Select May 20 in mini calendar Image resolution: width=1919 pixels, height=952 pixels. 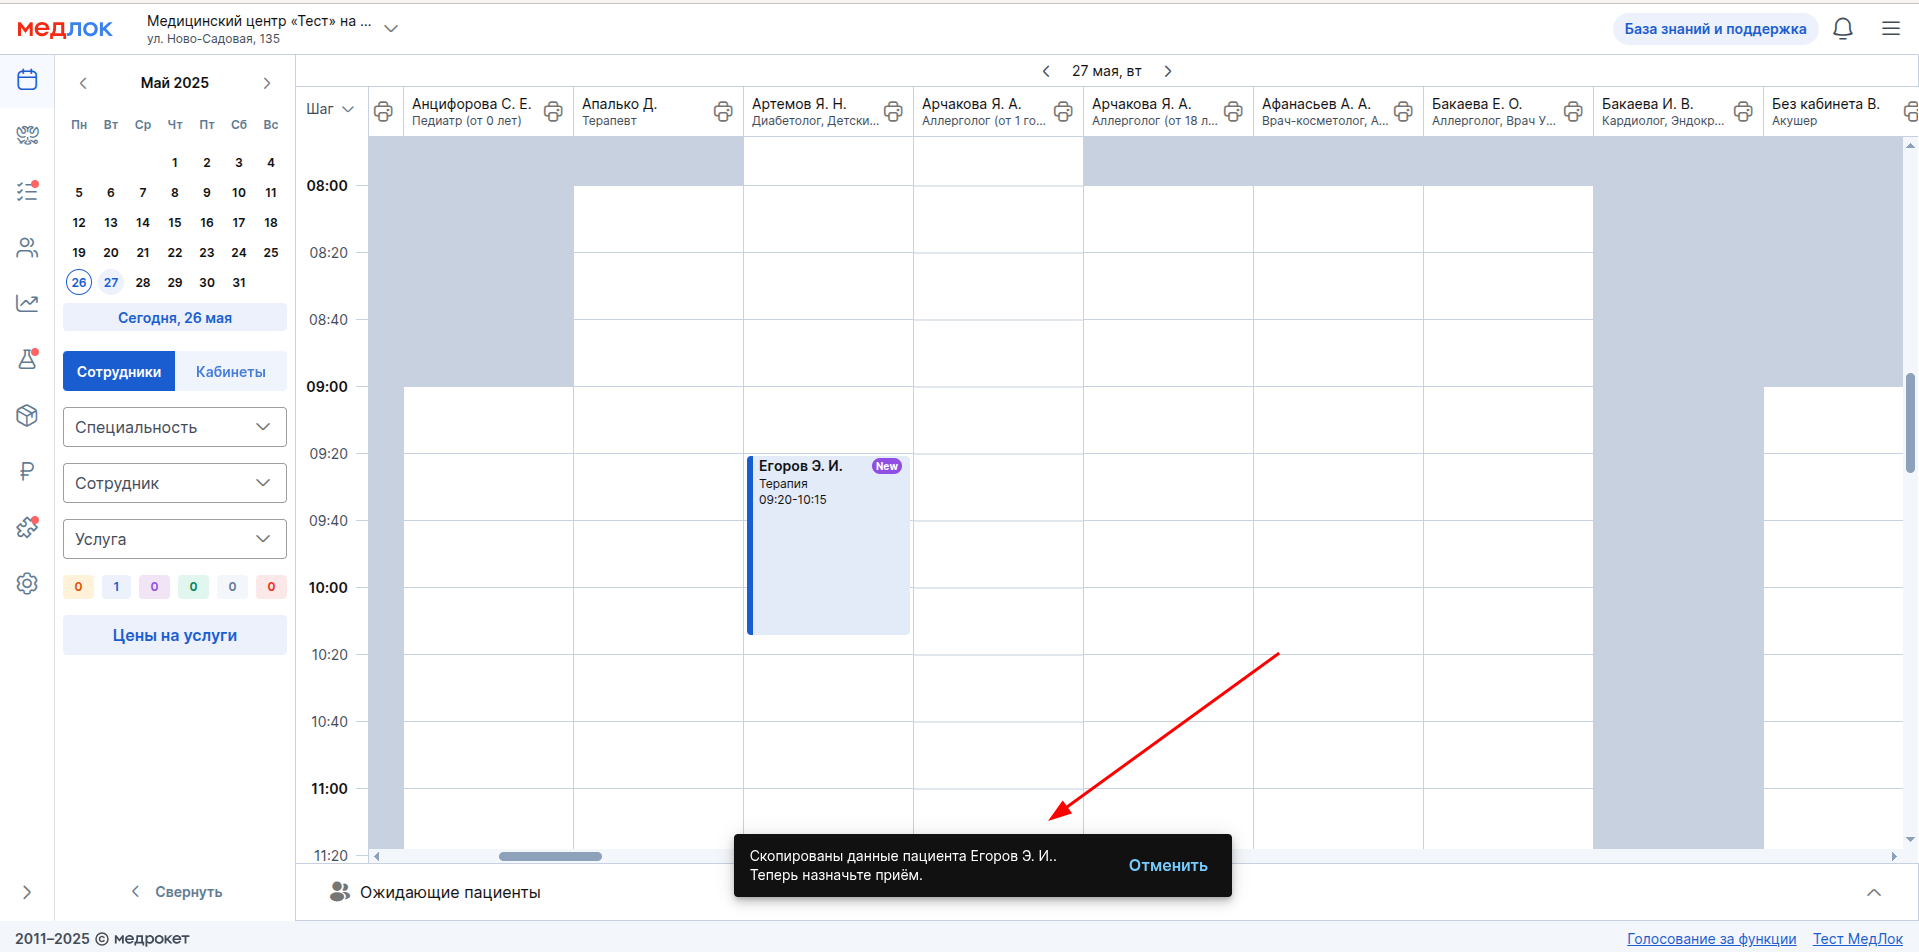(x=111, y=252)
